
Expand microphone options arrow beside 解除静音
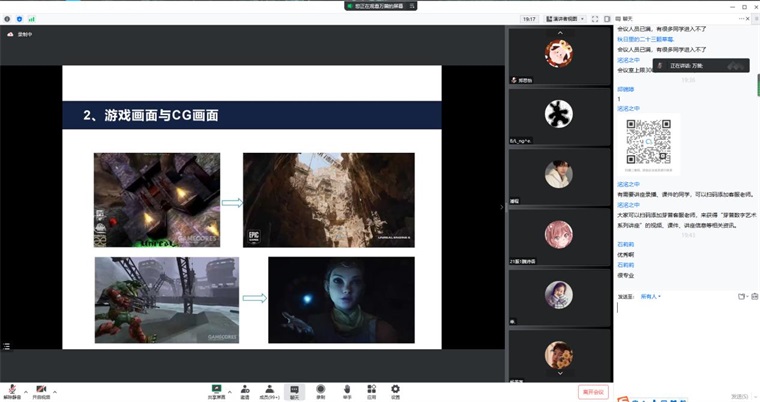(x=26, y=392)
